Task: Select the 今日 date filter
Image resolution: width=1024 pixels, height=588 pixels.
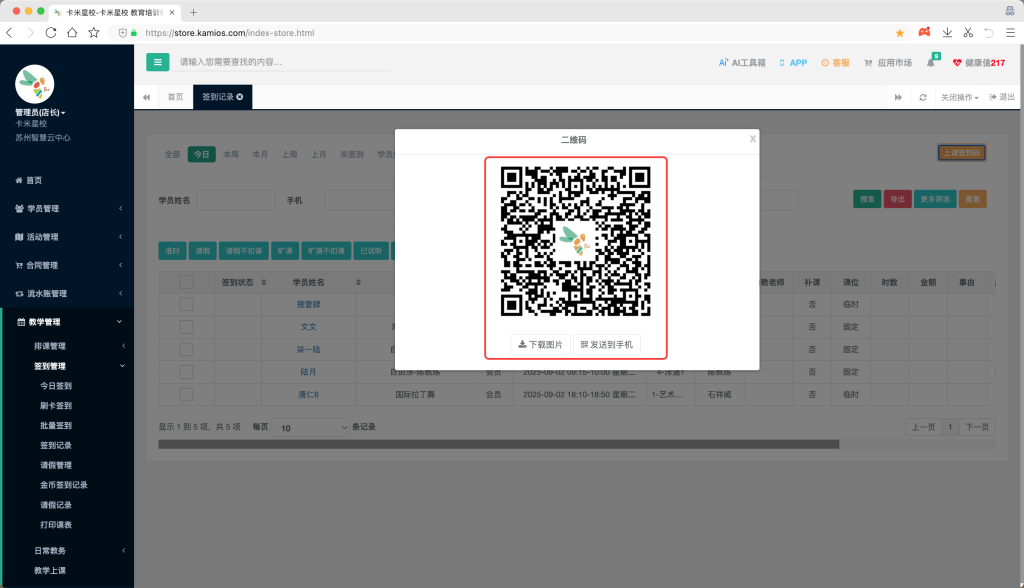Action: [x=202, y=154]
